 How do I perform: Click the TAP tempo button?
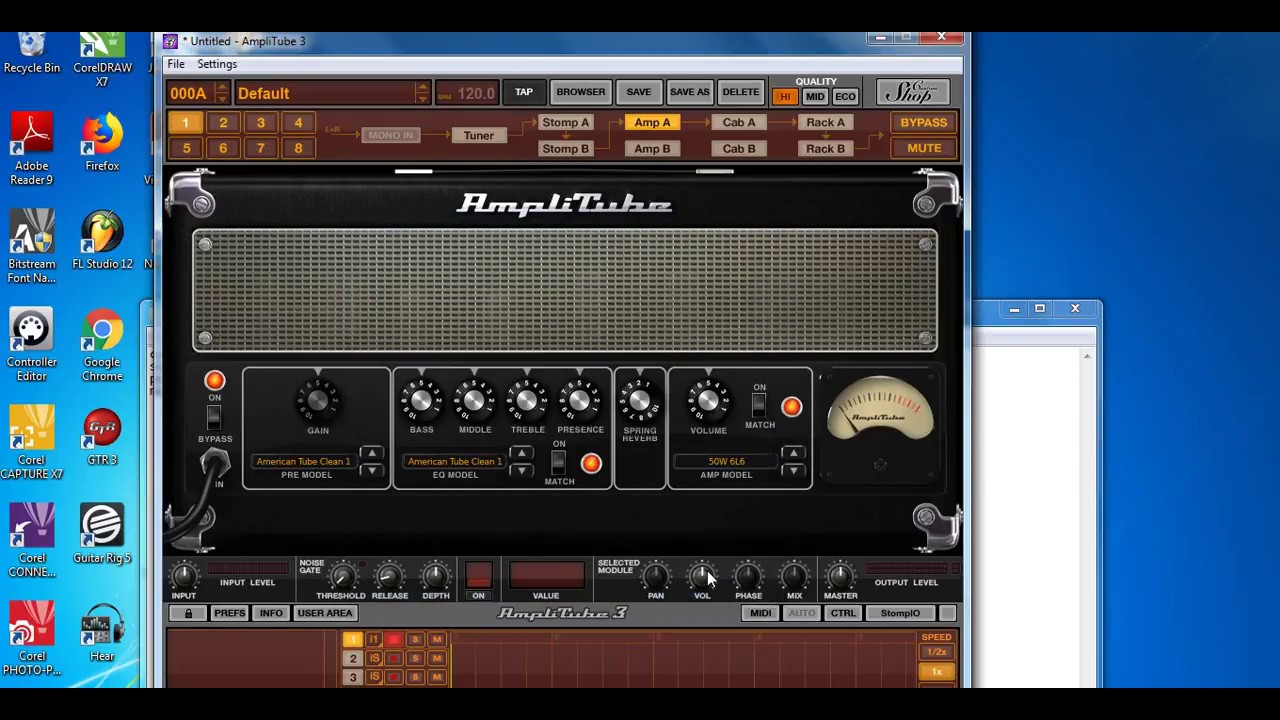pyautogui.click(x=524, y=92)
